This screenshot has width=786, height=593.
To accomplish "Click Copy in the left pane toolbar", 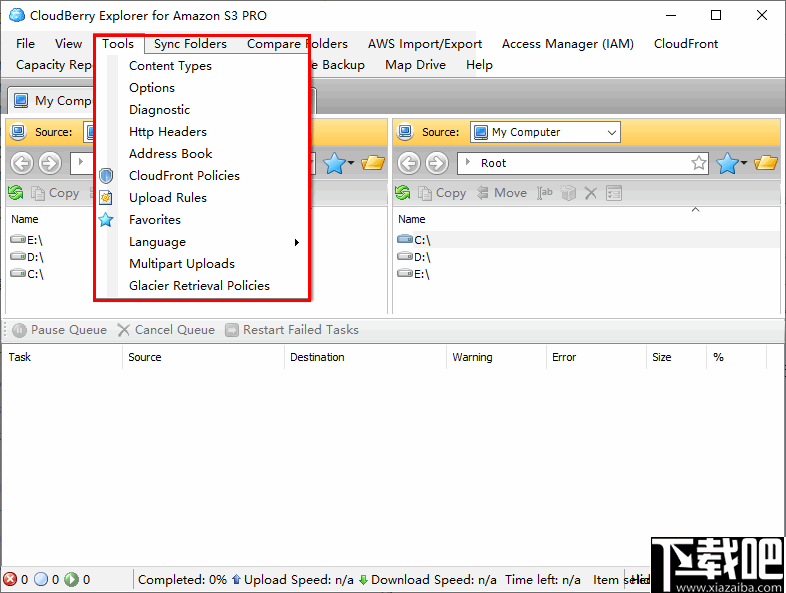I will pos(55,193).
